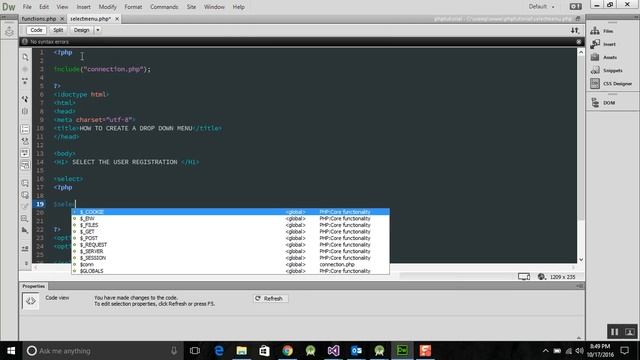
Task: Click the Cortana Ask me anything box
Action: pos(102,351)
